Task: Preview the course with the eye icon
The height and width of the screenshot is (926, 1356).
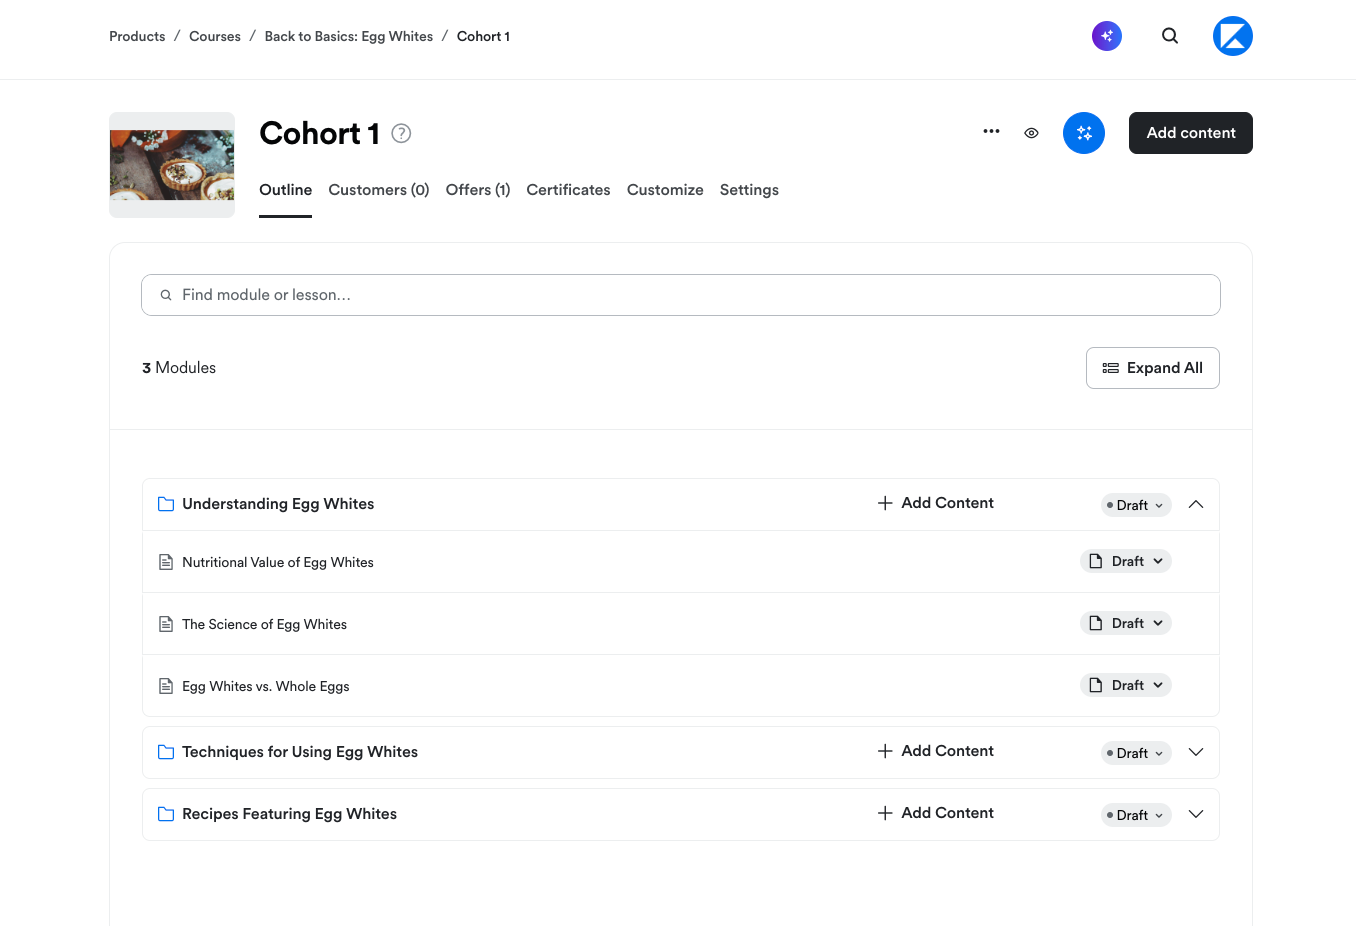Action: coord(1031,132)
